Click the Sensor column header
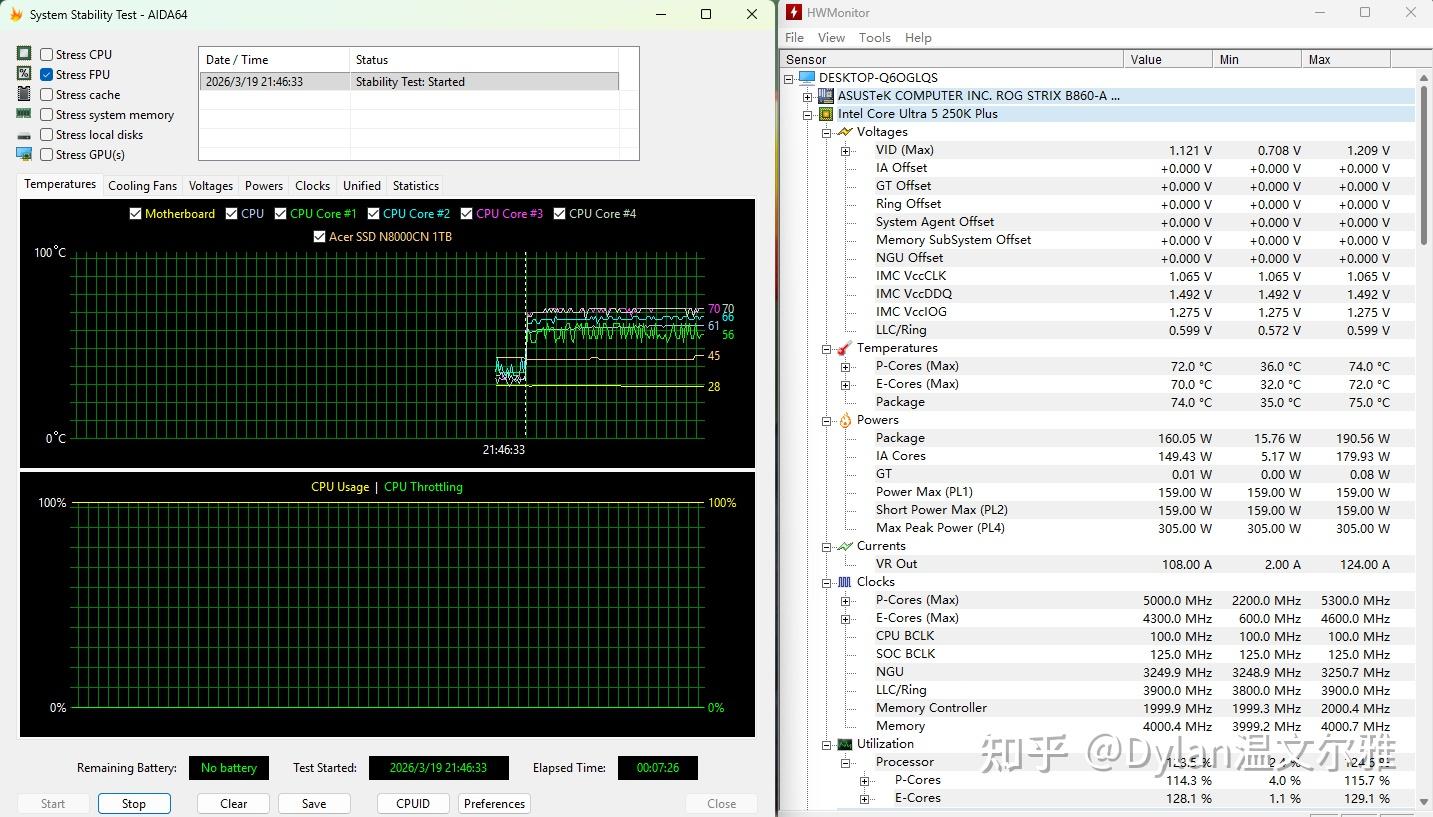The image size is (1433, 817). point(952,60)
